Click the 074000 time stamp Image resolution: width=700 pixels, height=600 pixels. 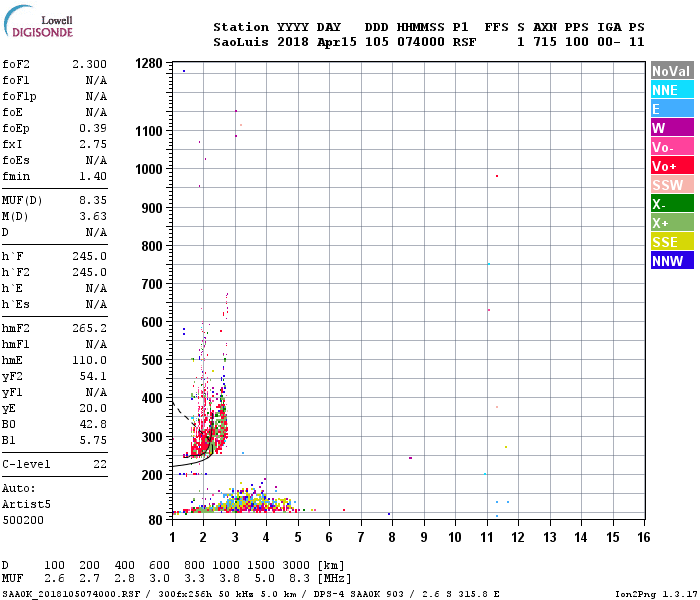tap(421, 42)
